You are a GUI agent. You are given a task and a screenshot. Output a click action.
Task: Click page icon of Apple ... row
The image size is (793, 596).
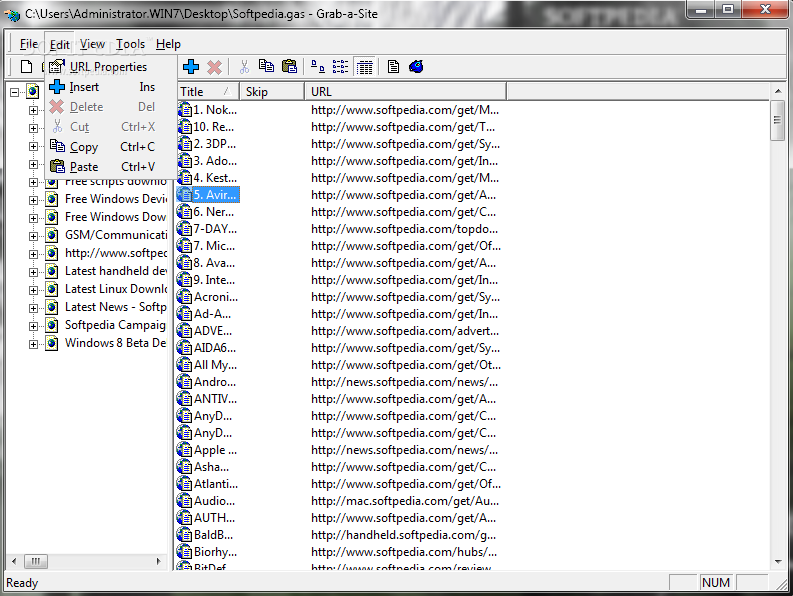pos(185,450)
